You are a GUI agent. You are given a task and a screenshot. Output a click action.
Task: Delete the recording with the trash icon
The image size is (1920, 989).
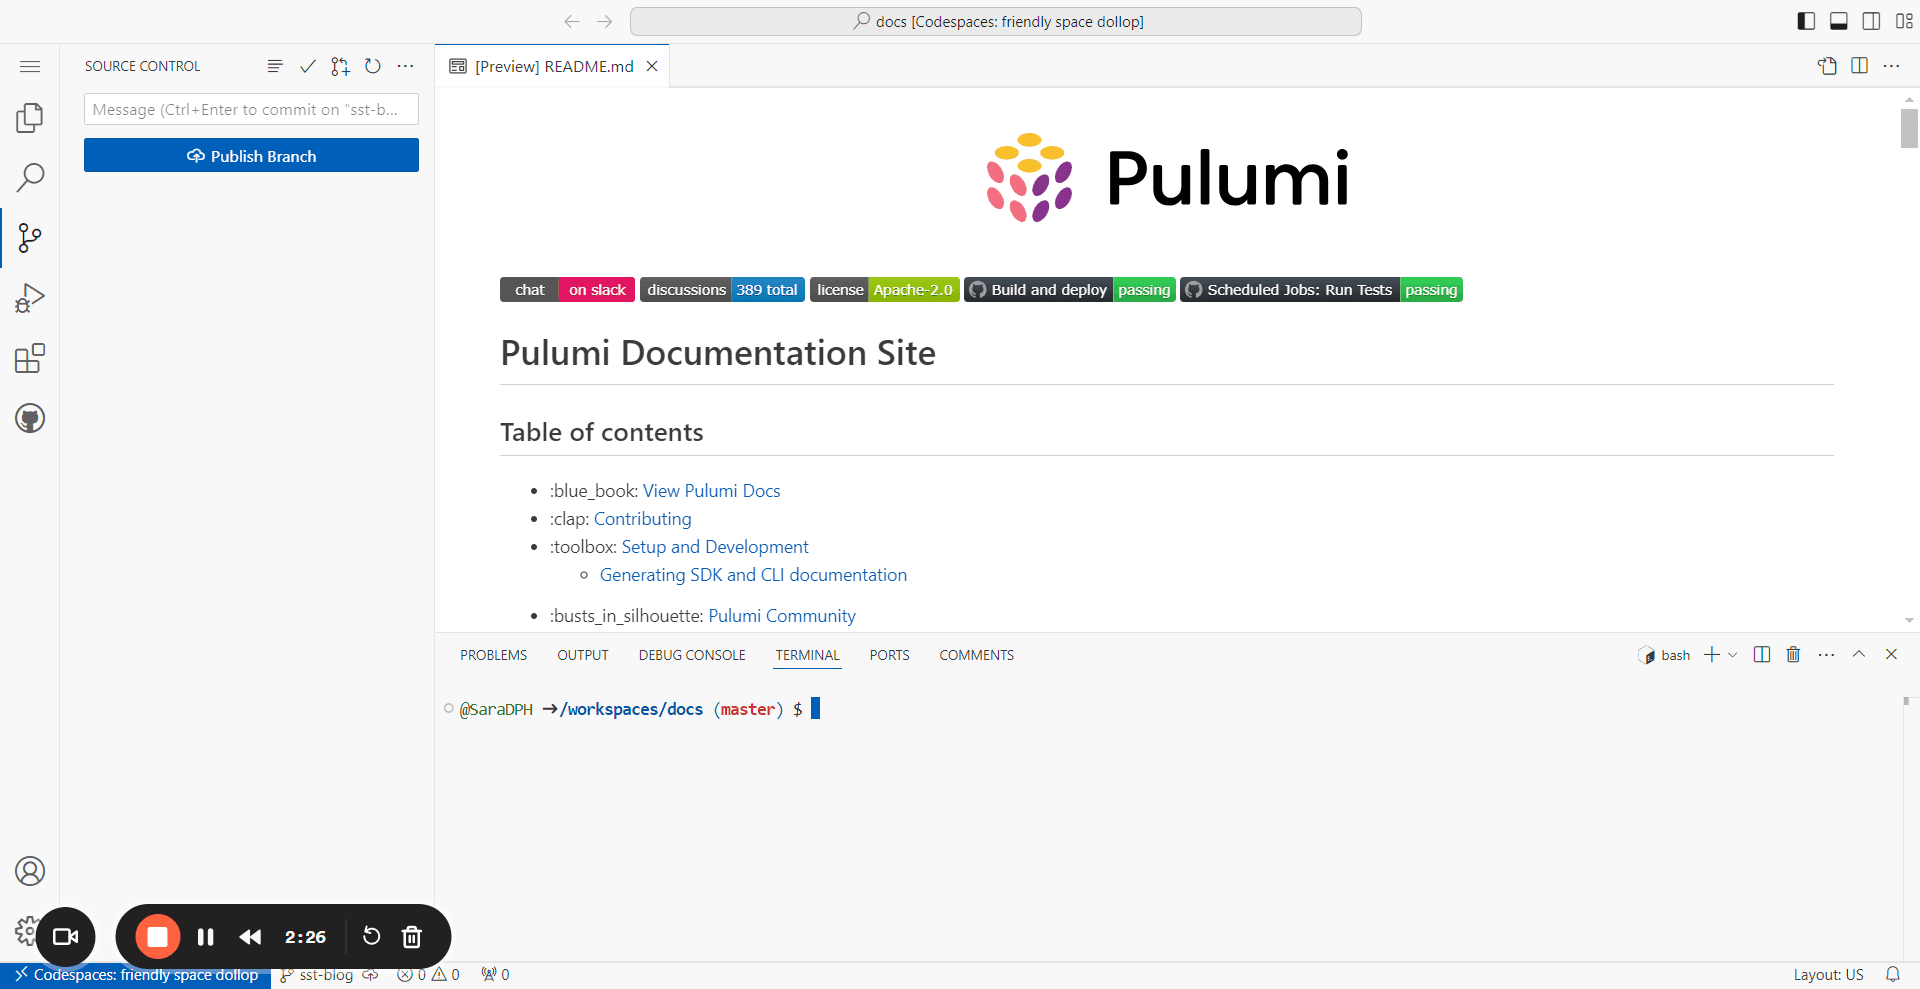[x=411, y=936]
